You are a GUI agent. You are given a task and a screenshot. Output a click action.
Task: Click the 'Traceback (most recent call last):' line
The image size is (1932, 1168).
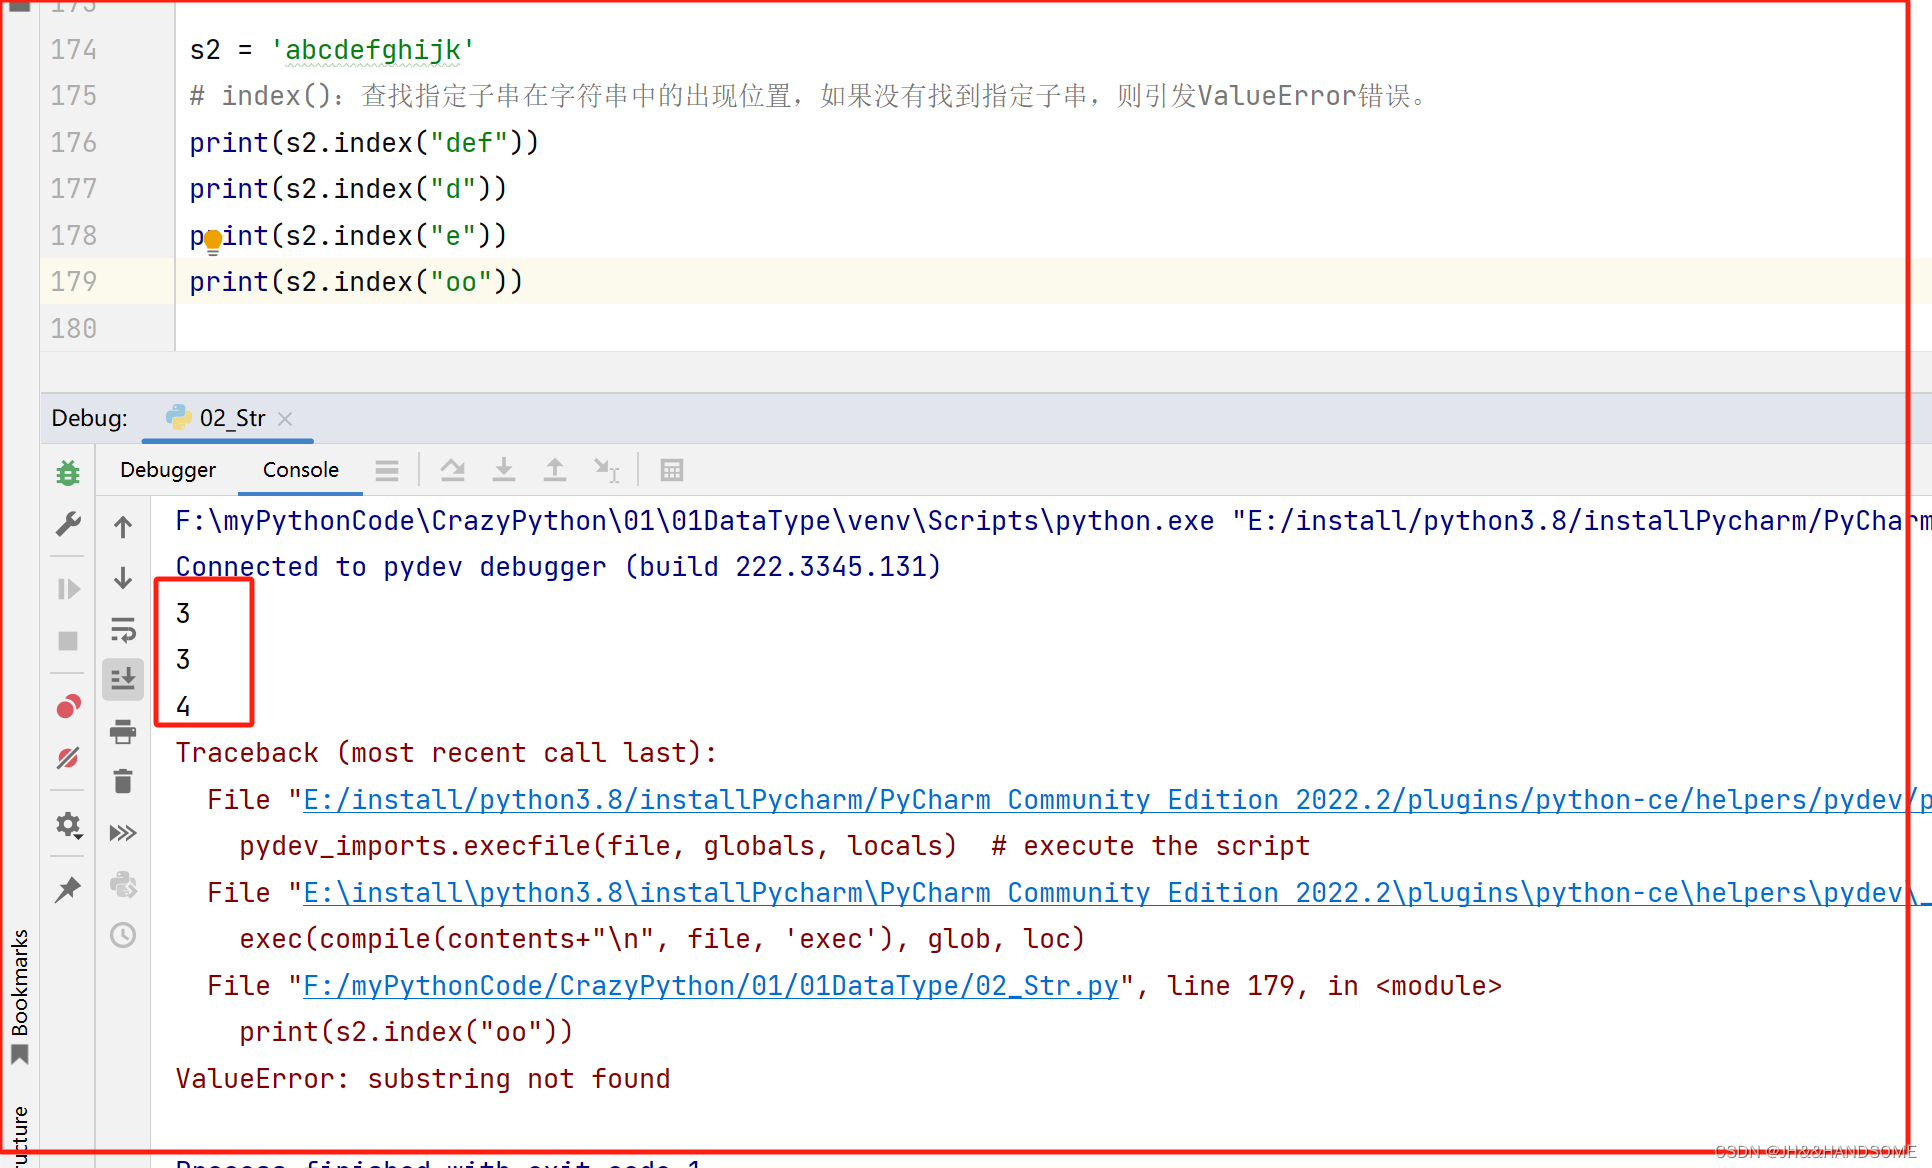point(446,753)
